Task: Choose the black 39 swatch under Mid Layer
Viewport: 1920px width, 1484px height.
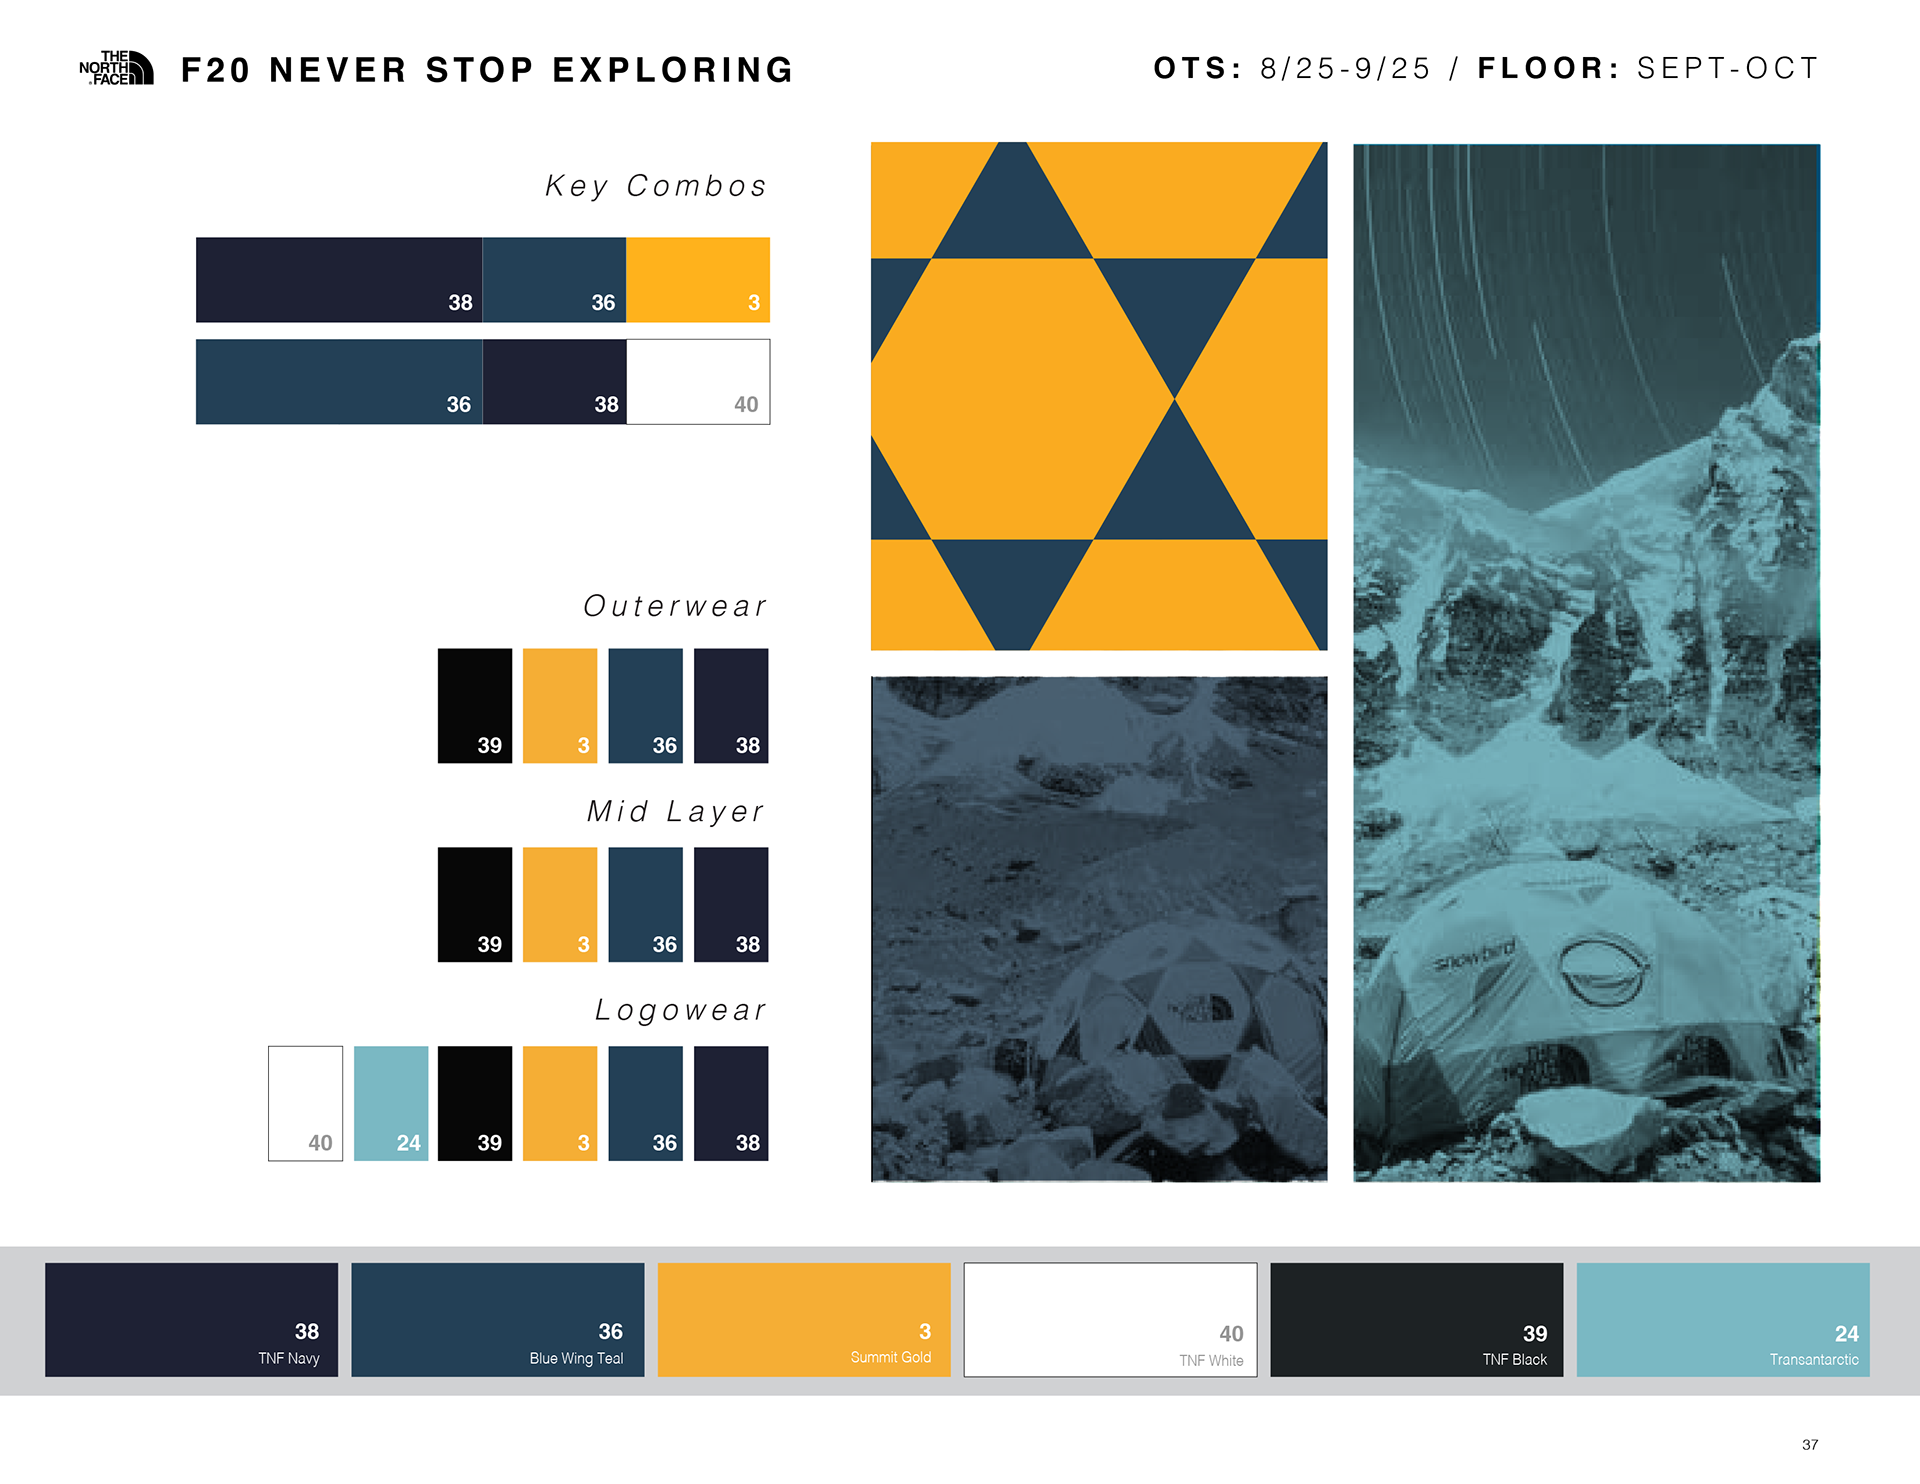Action: click(475, 905)
